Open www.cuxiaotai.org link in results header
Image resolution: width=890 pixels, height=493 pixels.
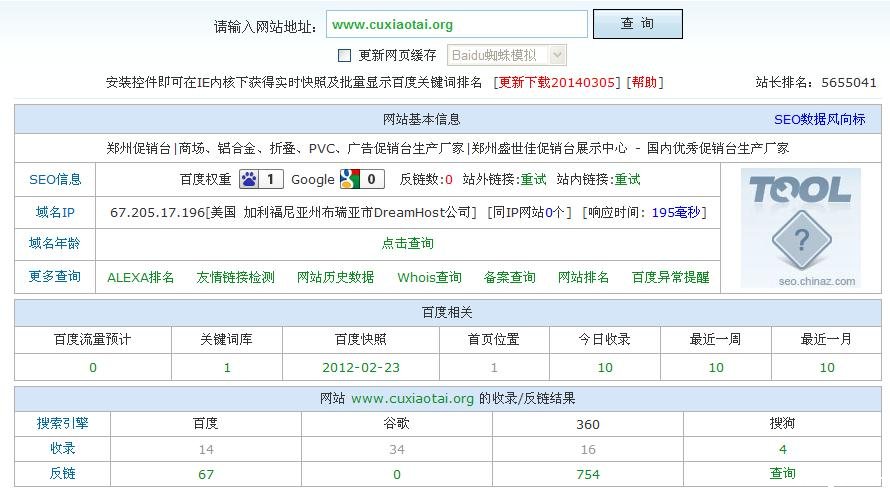(412, 398)
